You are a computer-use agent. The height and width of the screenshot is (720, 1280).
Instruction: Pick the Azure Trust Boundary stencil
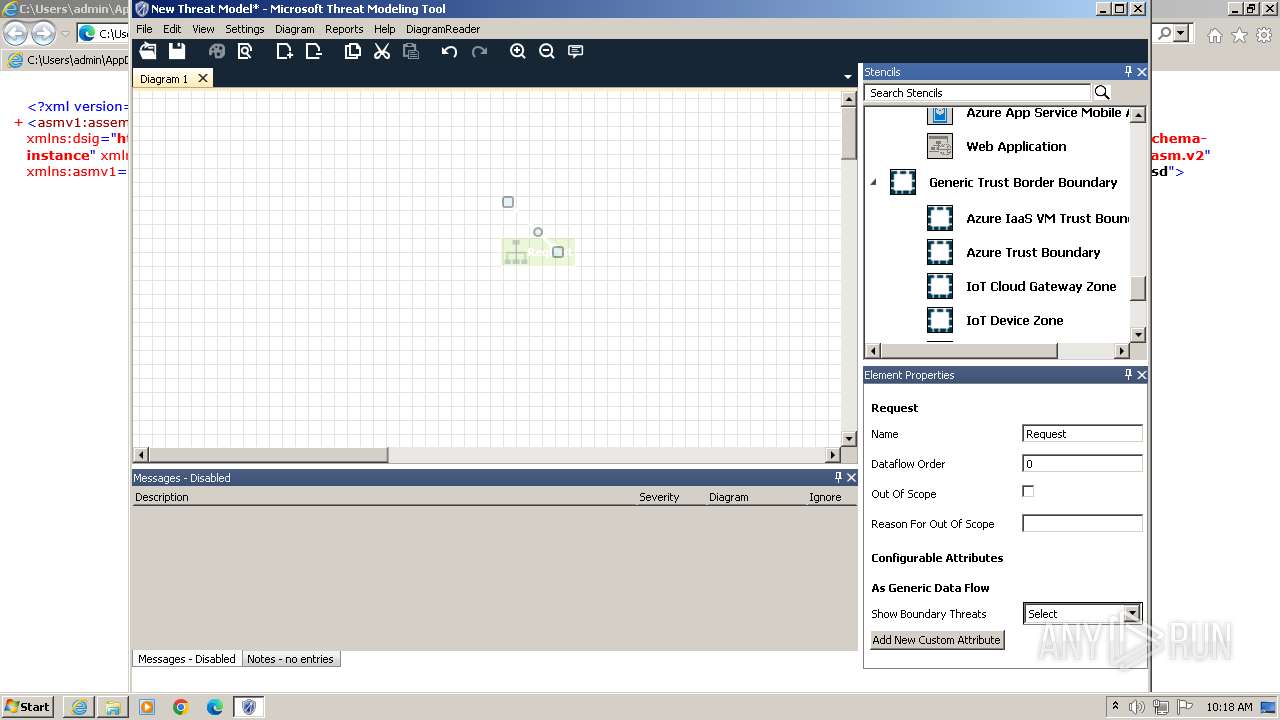(1033, 252)
